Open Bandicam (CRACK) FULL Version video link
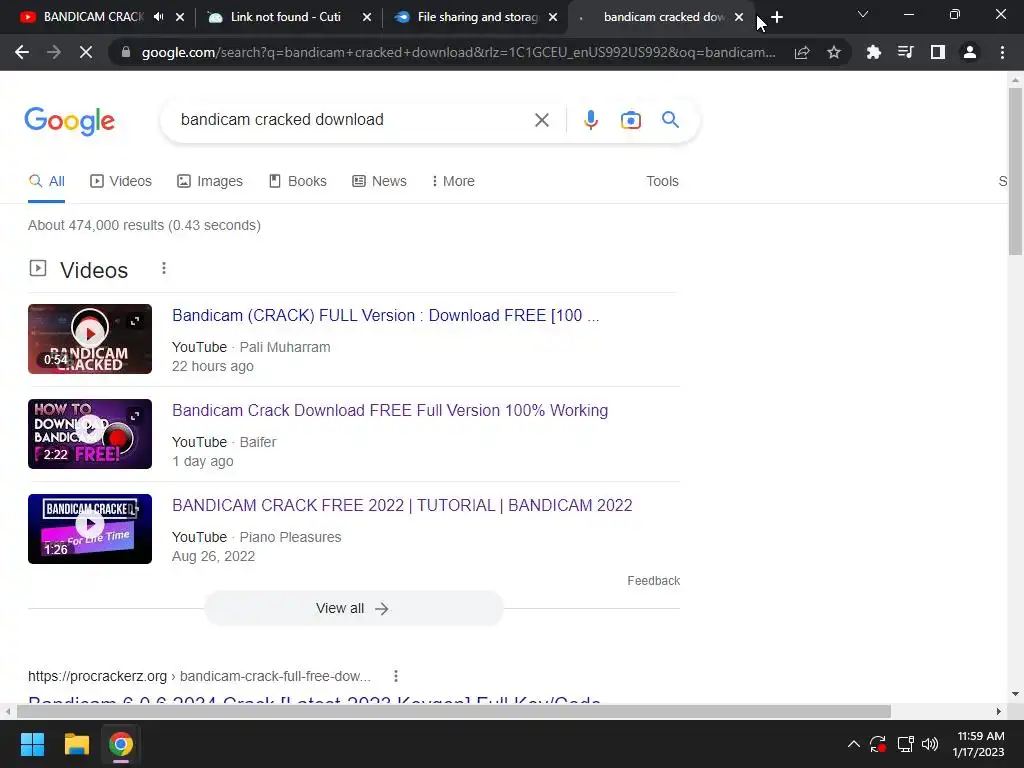This screenshot has width=1024, height=768. pos(385,315)
